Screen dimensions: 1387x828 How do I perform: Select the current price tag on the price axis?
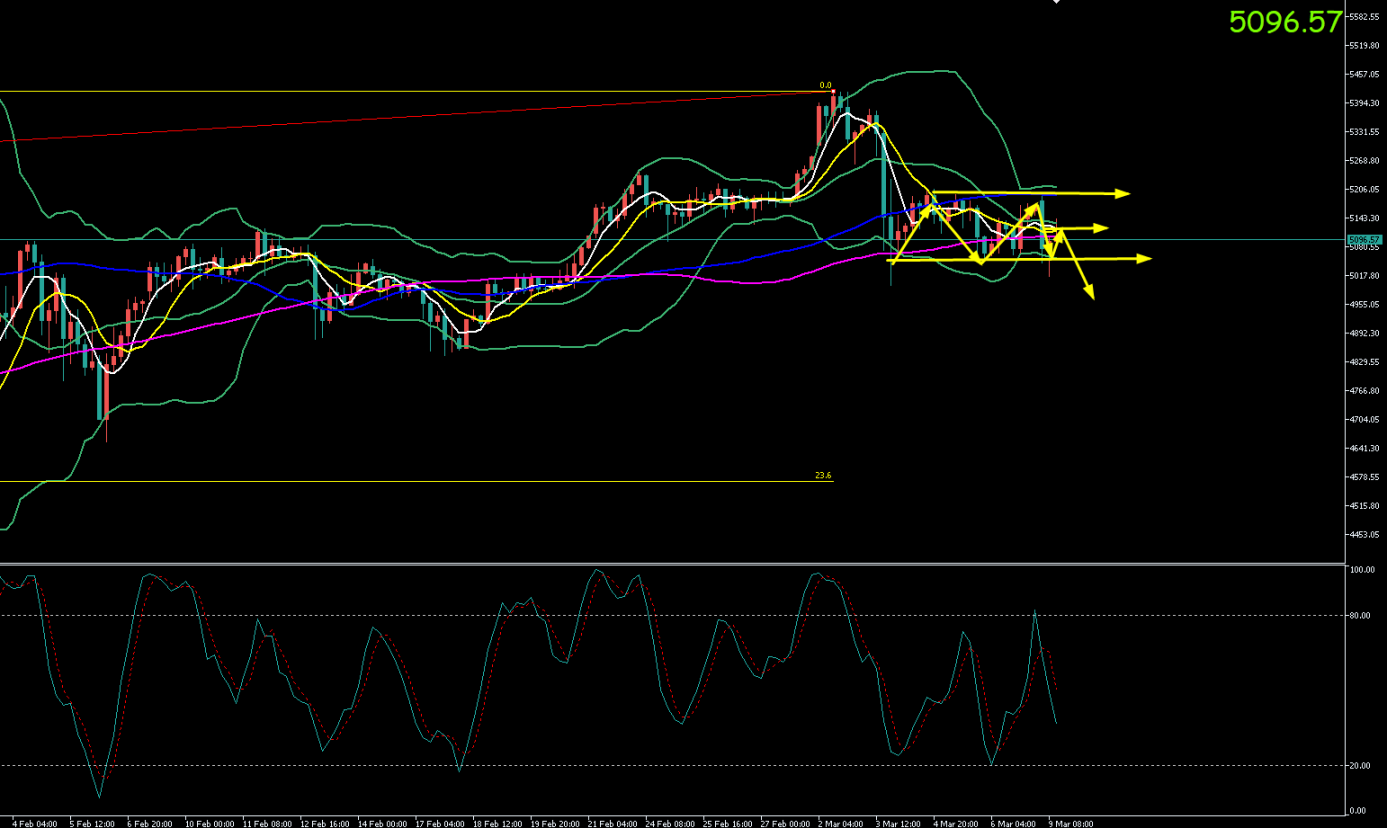coord(1364,240)
